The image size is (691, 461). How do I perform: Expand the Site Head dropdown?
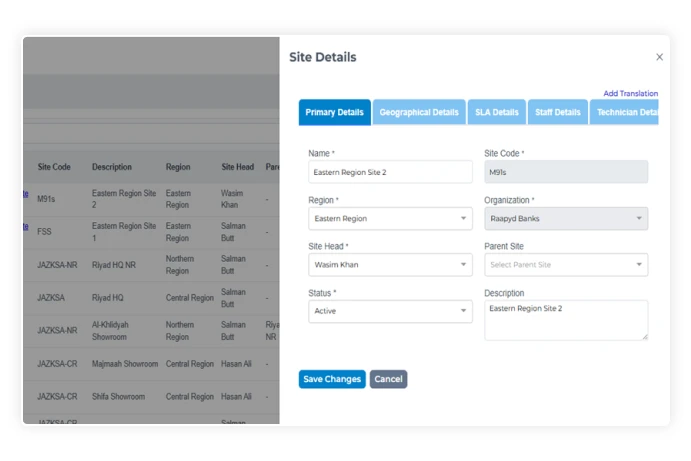point(390,265)
